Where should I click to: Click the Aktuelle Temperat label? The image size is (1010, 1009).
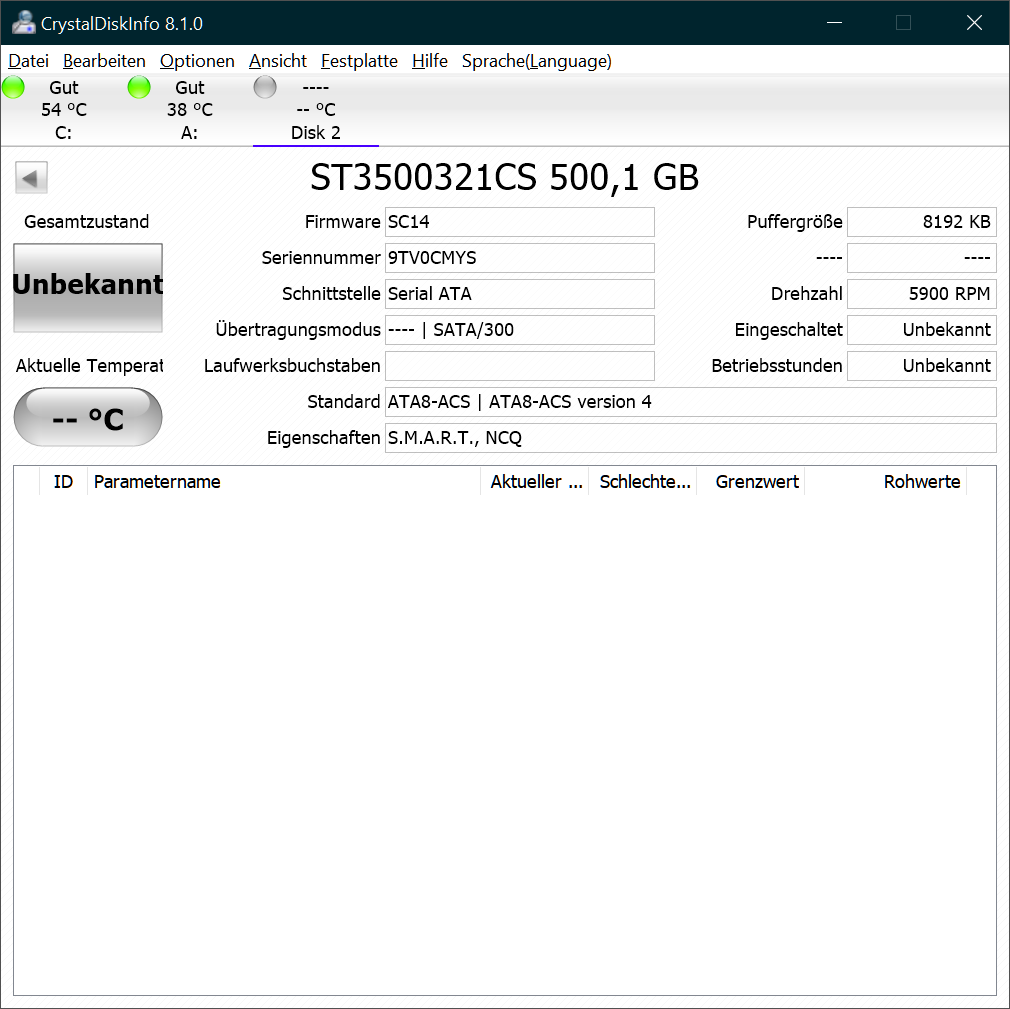[90, 366]
